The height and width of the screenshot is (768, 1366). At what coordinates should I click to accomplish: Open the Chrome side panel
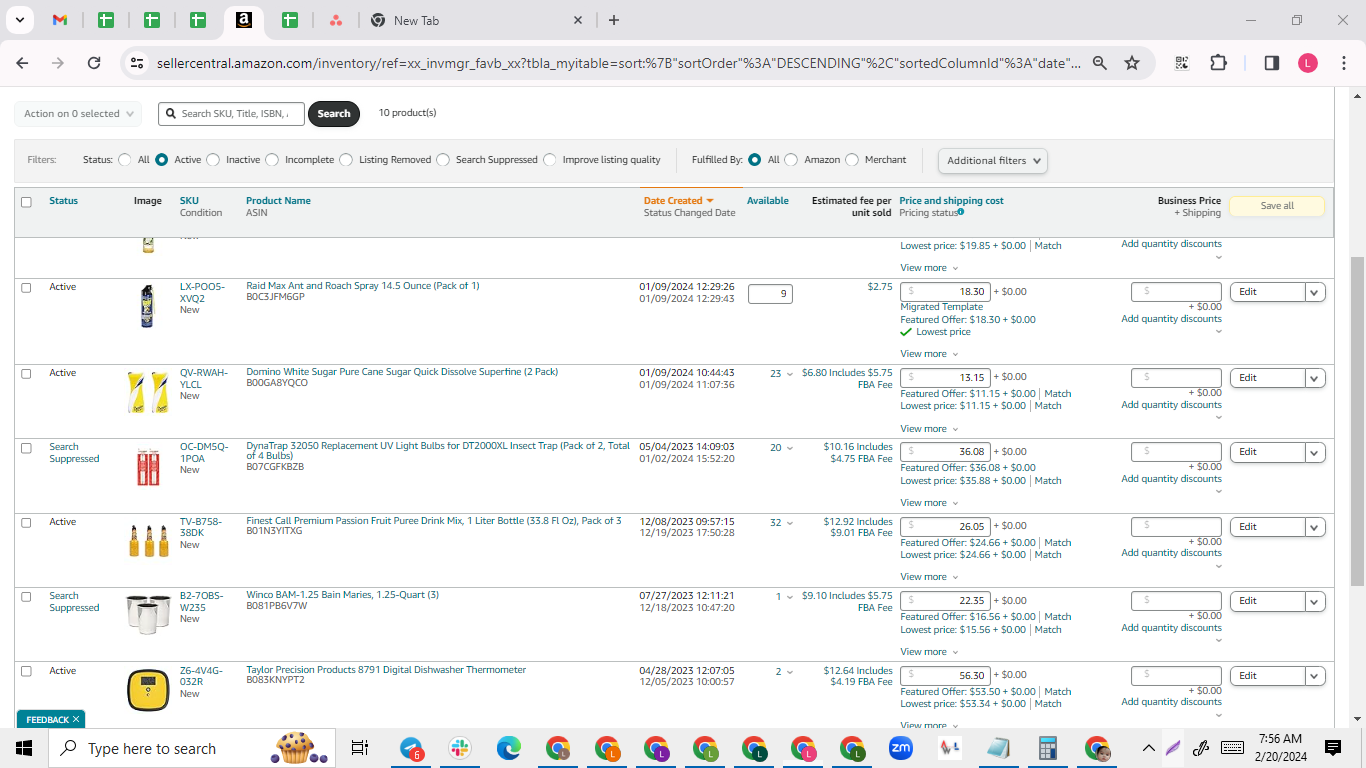point(1271,63)
